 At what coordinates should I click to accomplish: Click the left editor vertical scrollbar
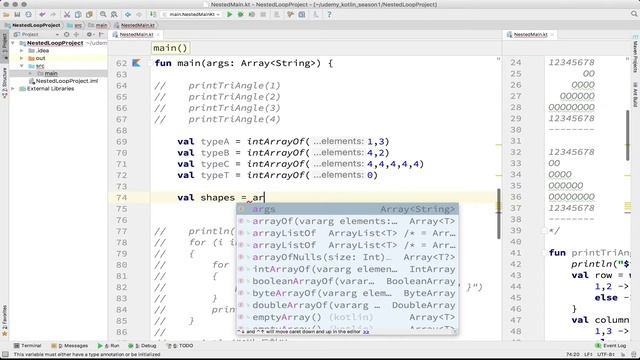pos(499,214)
